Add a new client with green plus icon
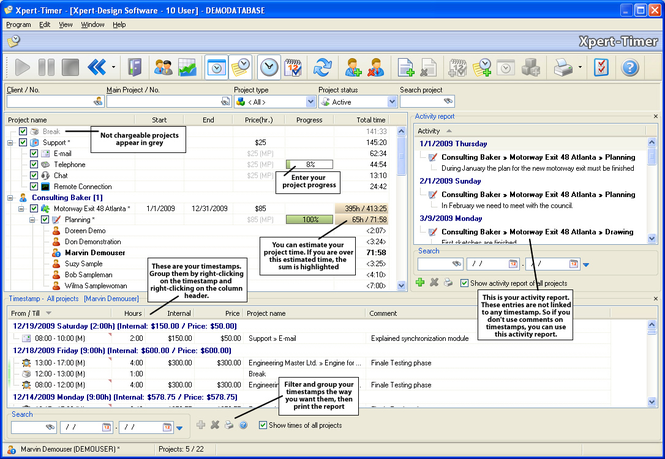The width and height of the screenshot is (665, 459). click(x=352, y=67)
